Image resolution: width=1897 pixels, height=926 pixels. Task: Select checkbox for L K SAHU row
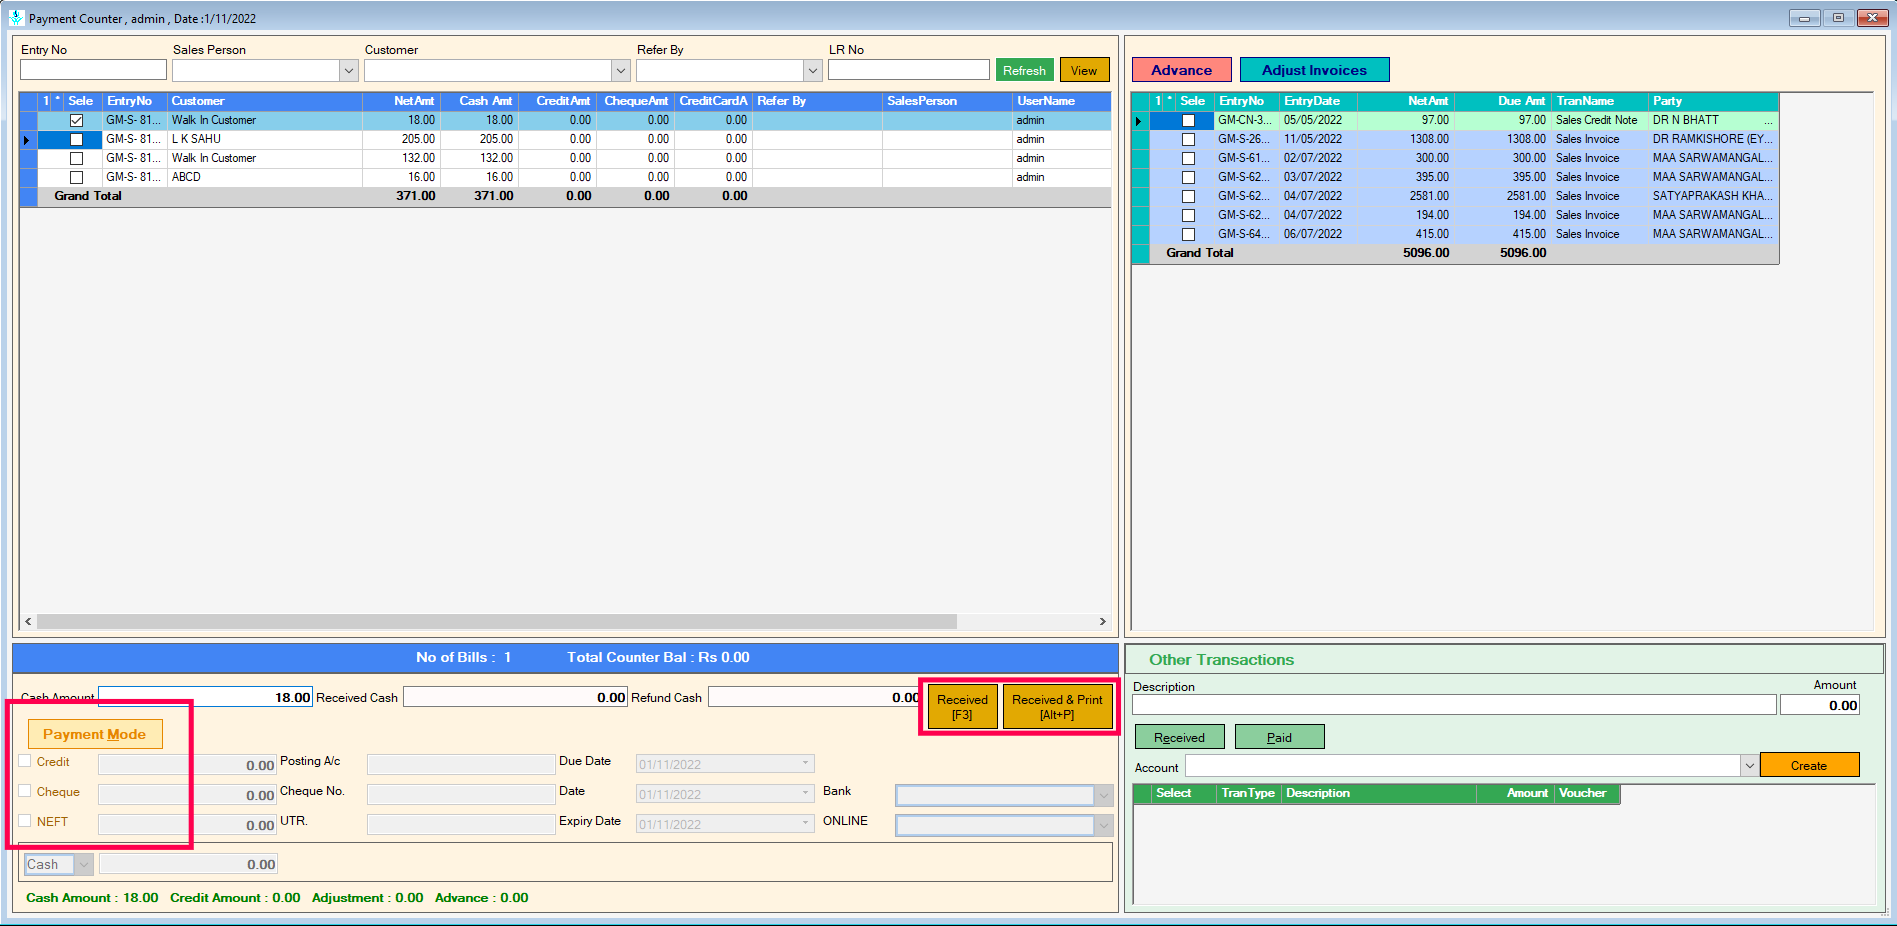click(76, 139)
